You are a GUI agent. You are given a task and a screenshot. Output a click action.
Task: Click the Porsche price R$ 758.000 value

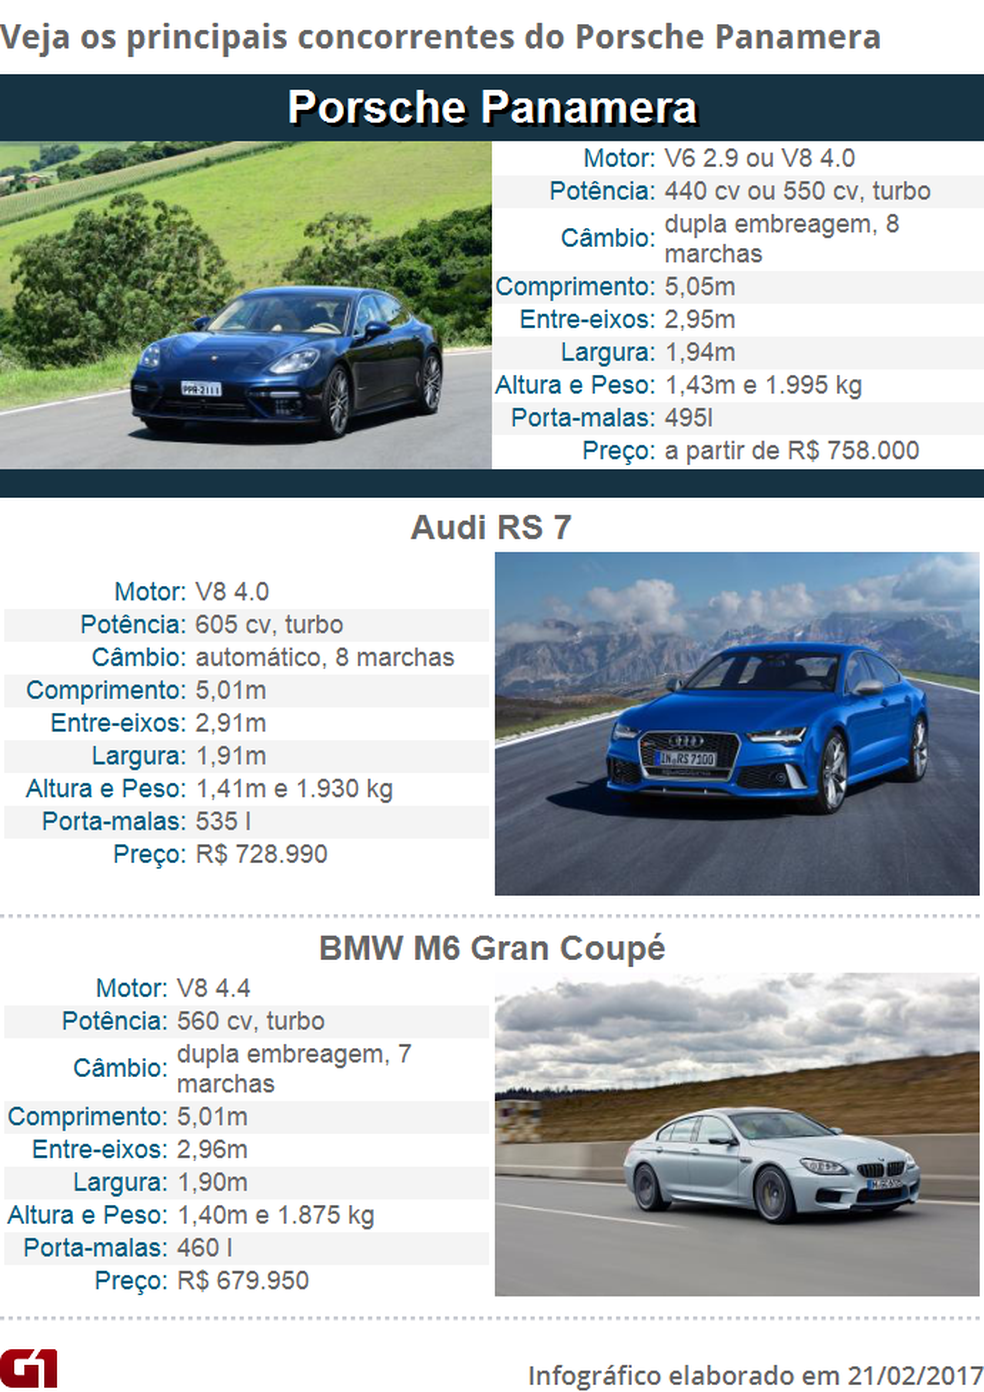click(x=791, y=450)
